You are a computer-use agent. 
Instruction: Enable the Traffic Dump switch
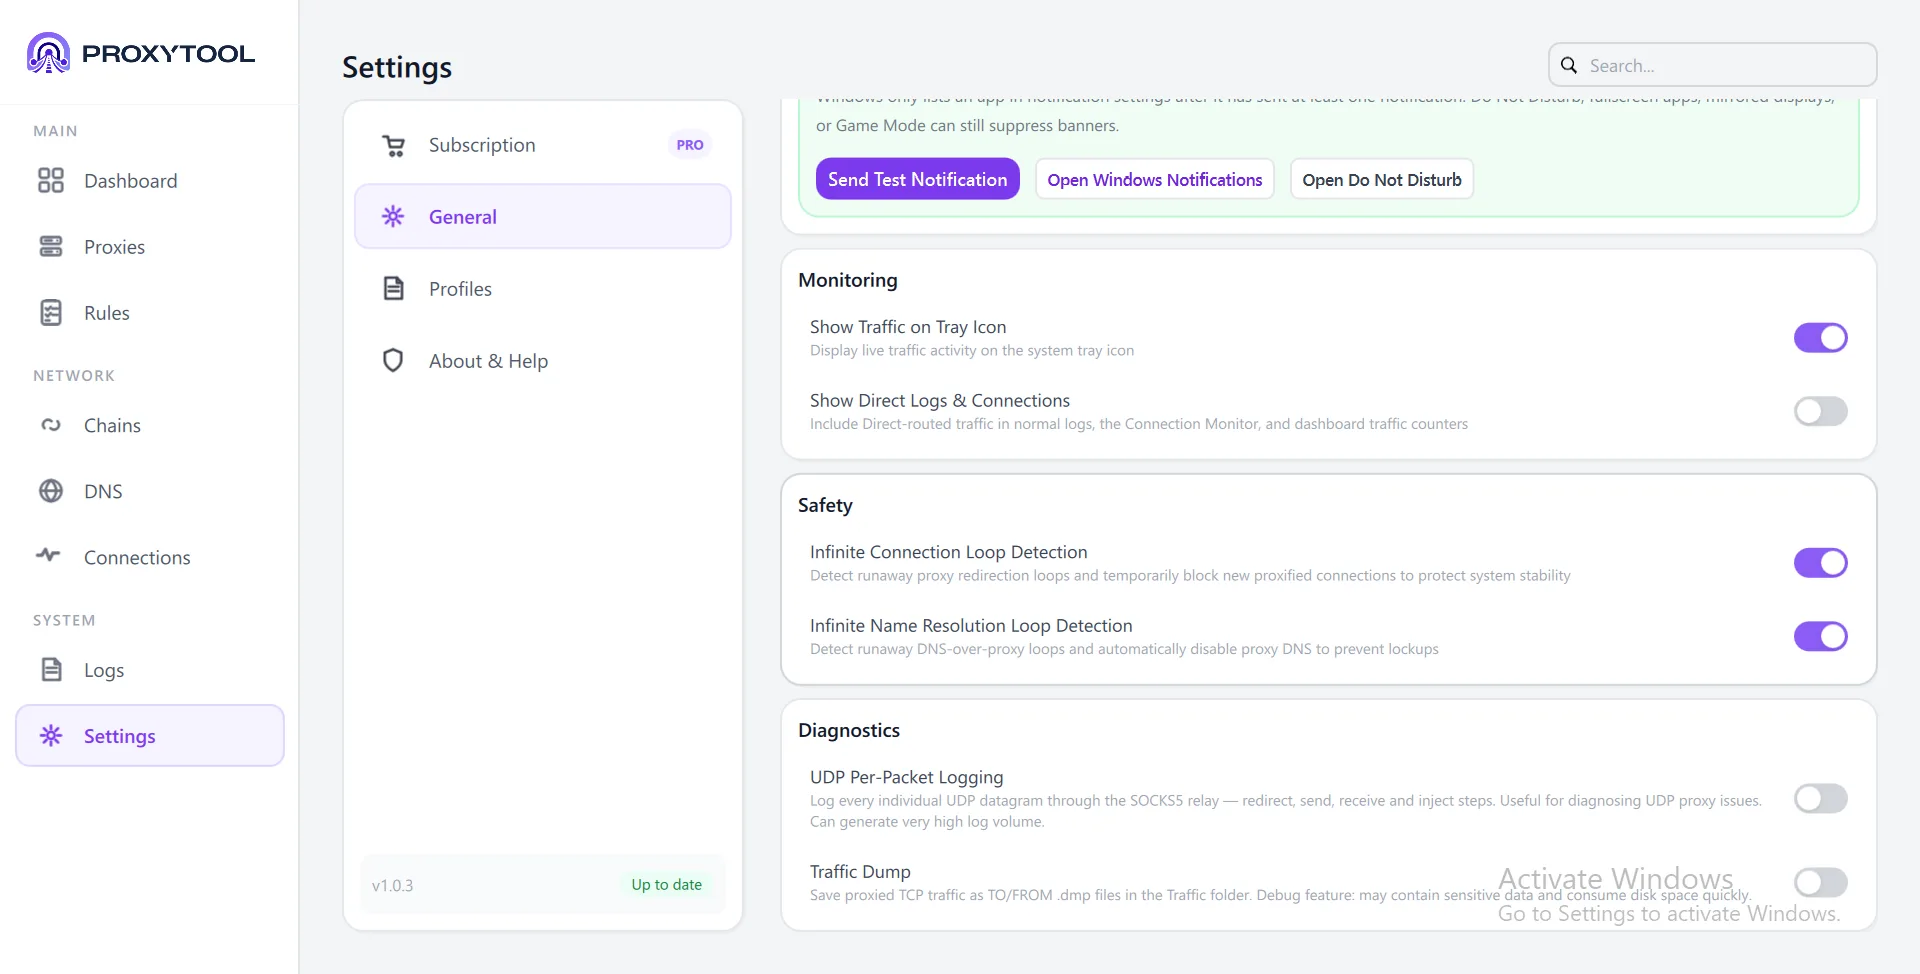coord(1820,882)
